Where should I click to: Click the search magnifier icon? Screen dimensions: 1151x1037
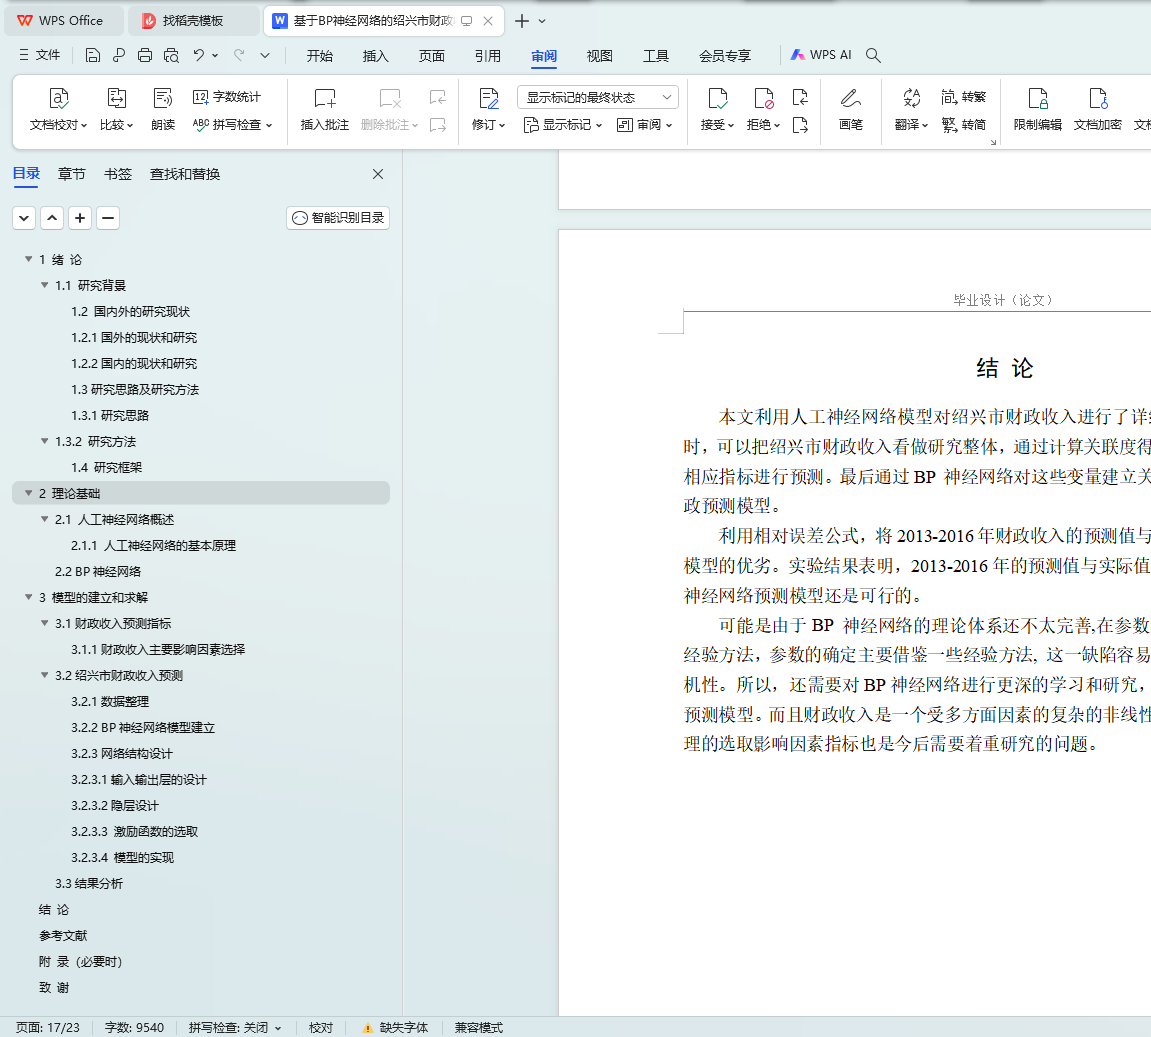(x=873, y=55)
